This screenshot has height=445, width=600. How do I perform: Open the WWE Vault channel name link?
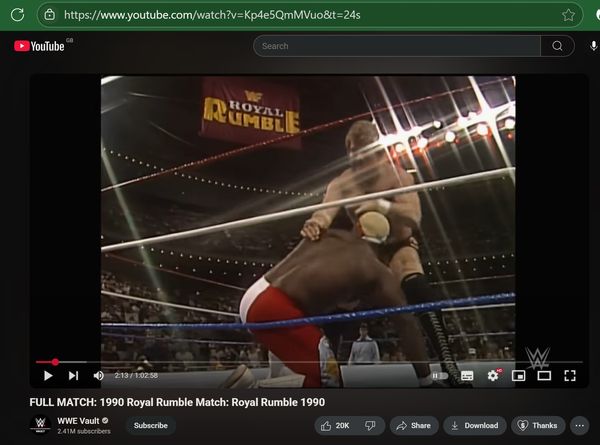[x=78, y=421]
